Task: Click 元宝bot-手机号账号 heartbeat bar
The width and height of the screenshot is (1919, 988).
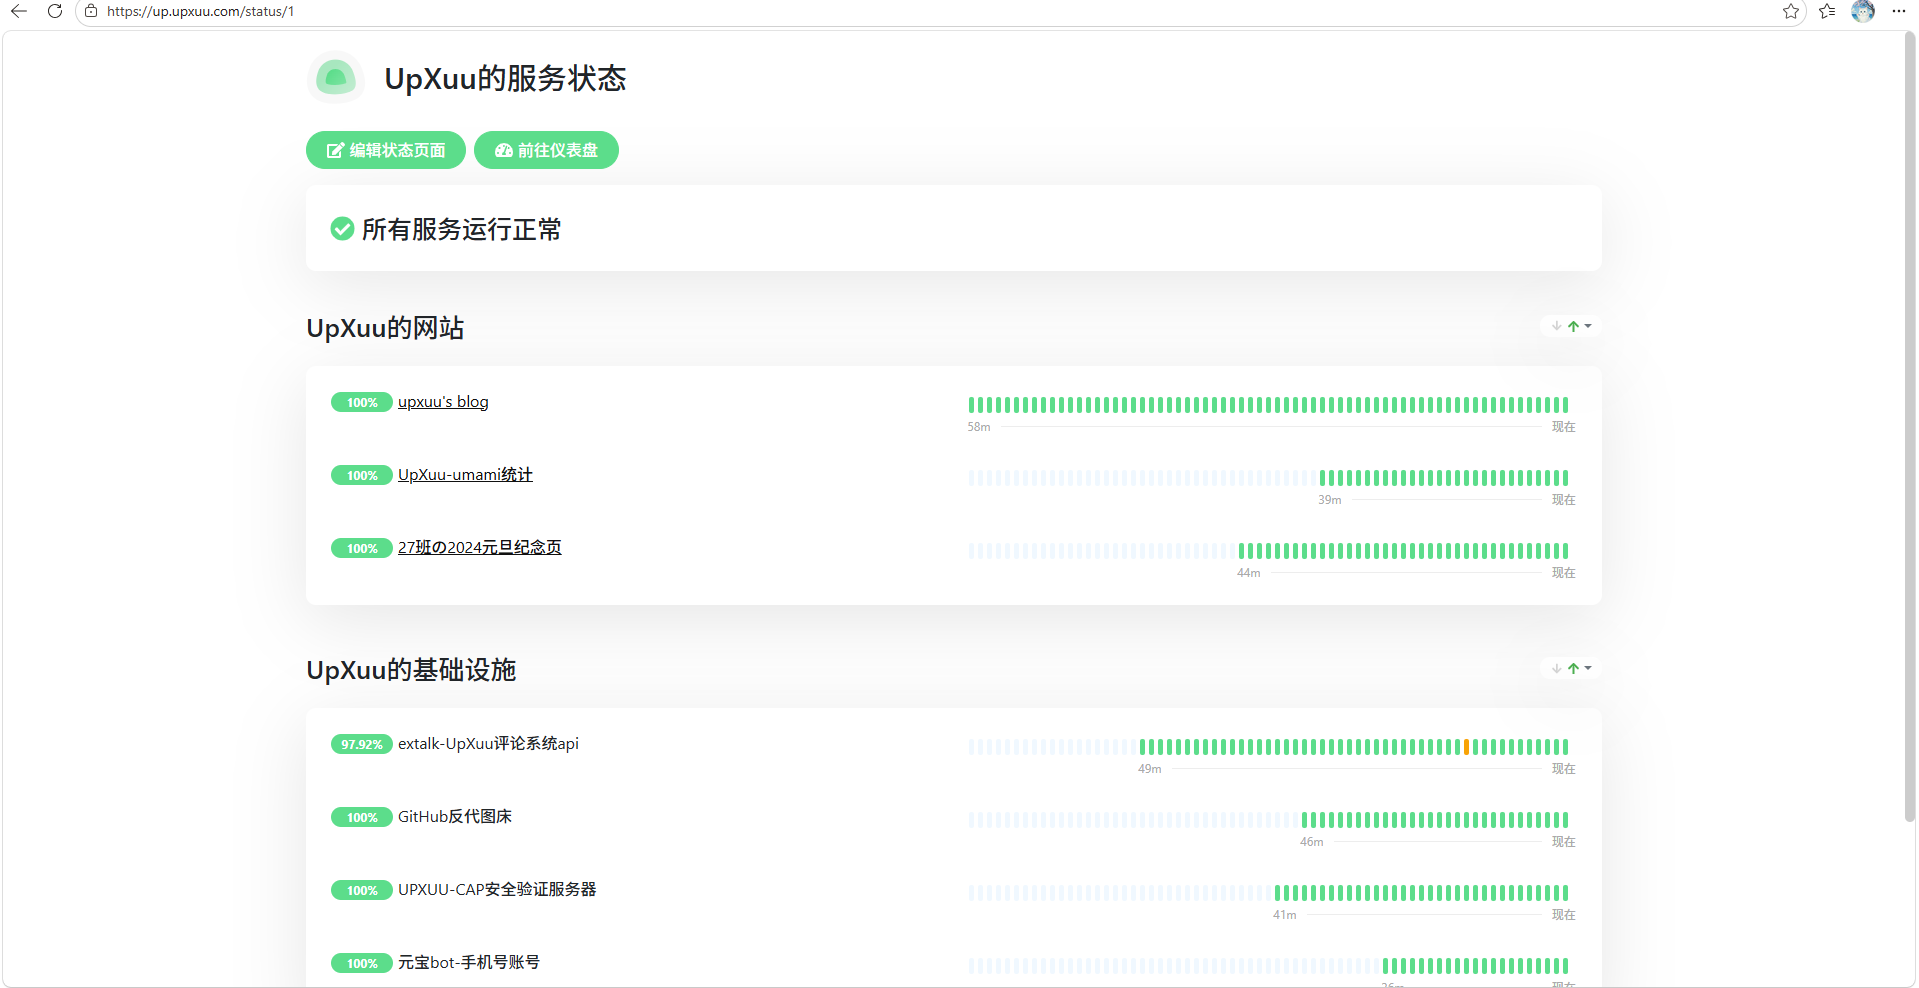Action: point(1268,966)
